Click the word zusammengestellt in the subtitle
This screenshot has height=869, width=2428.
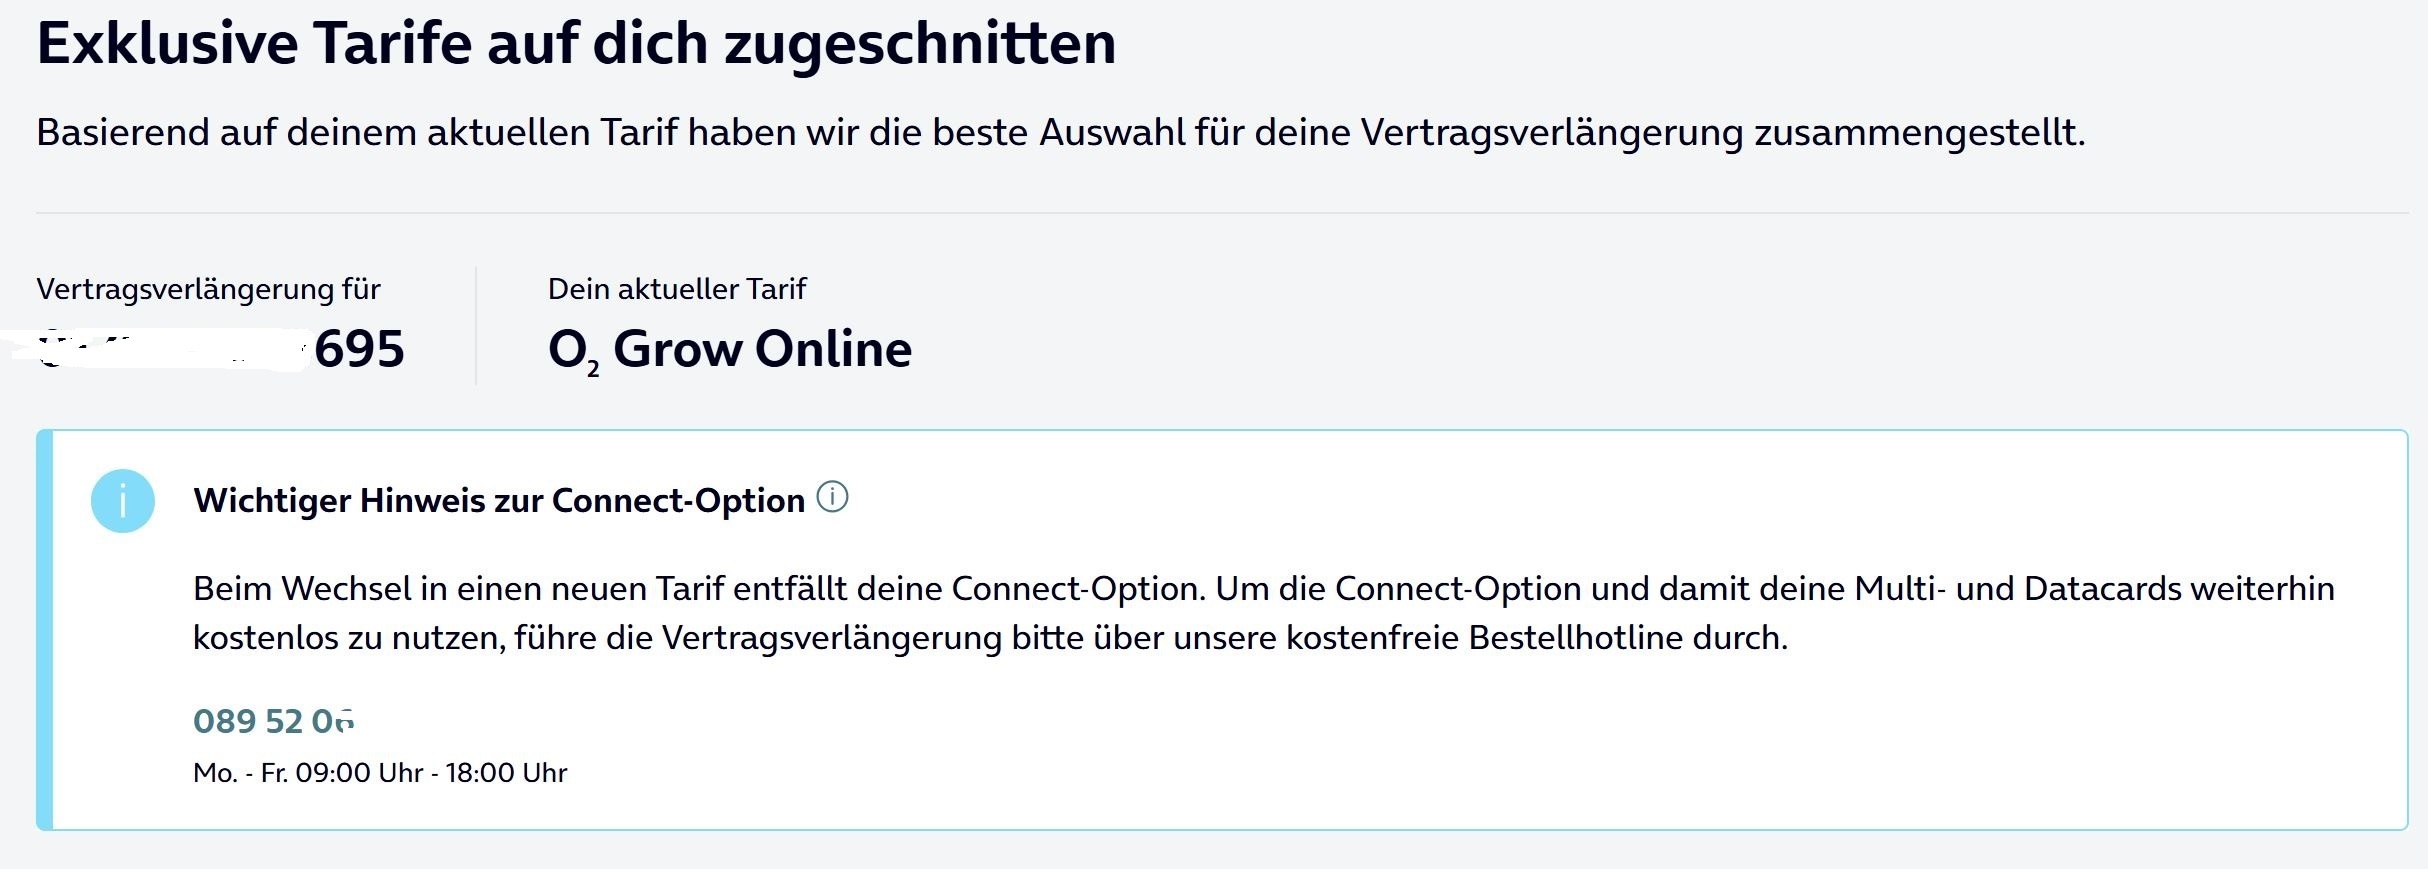[1920, 134]
